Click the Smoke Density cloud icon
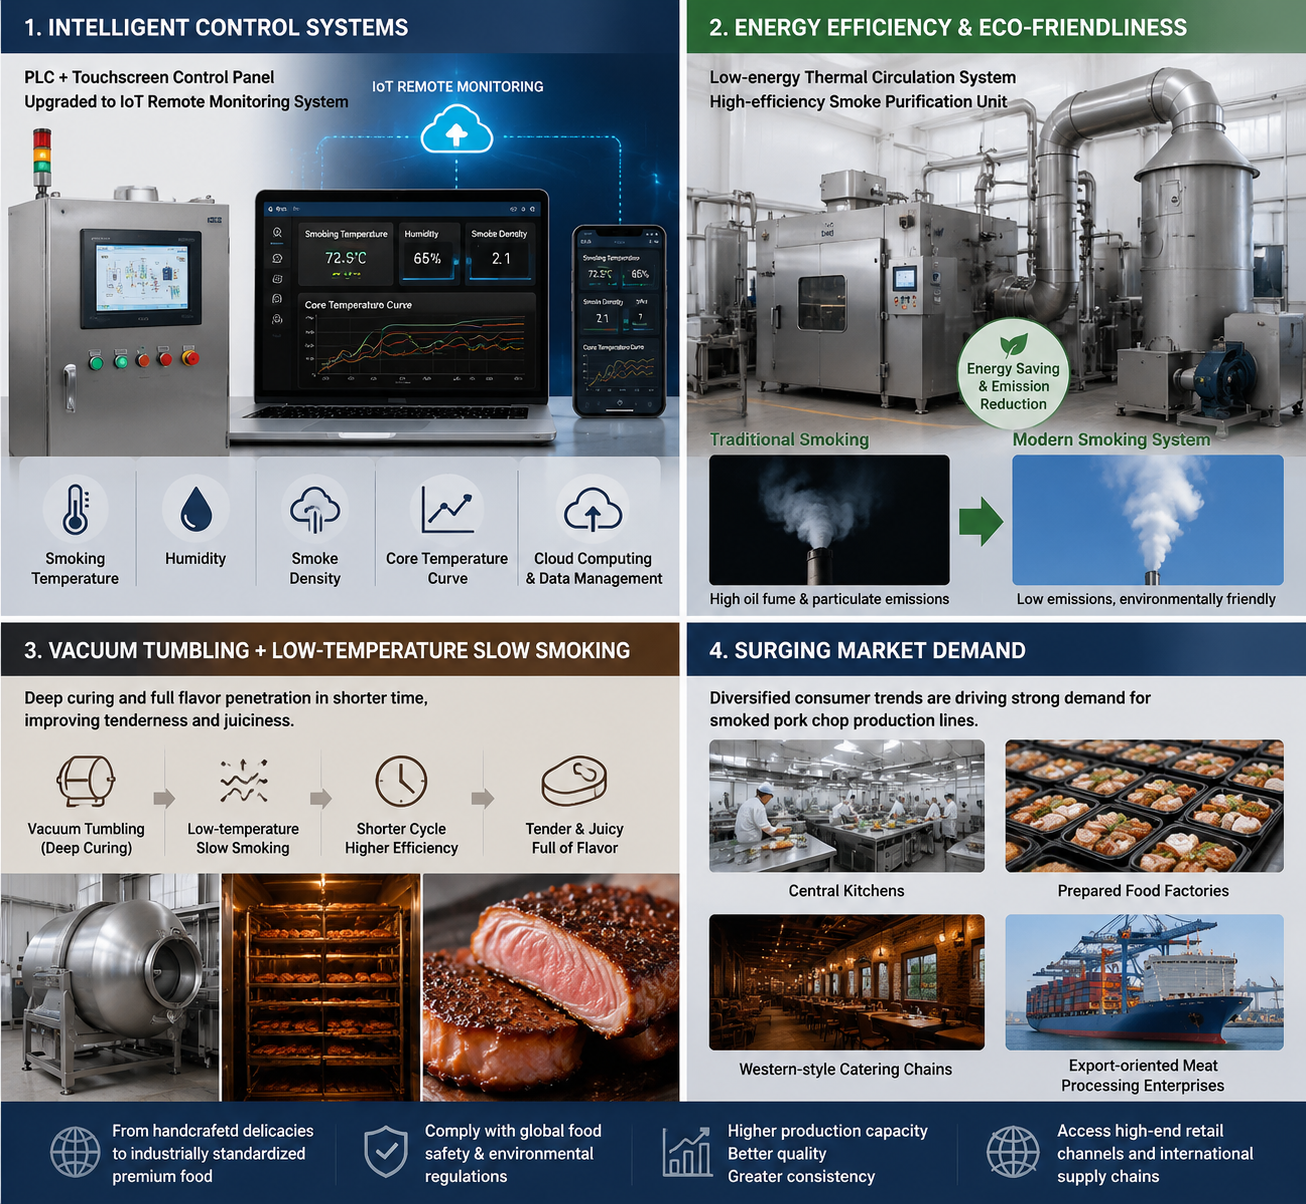Screen dimensions: 1306x1204 pos(315,510)
